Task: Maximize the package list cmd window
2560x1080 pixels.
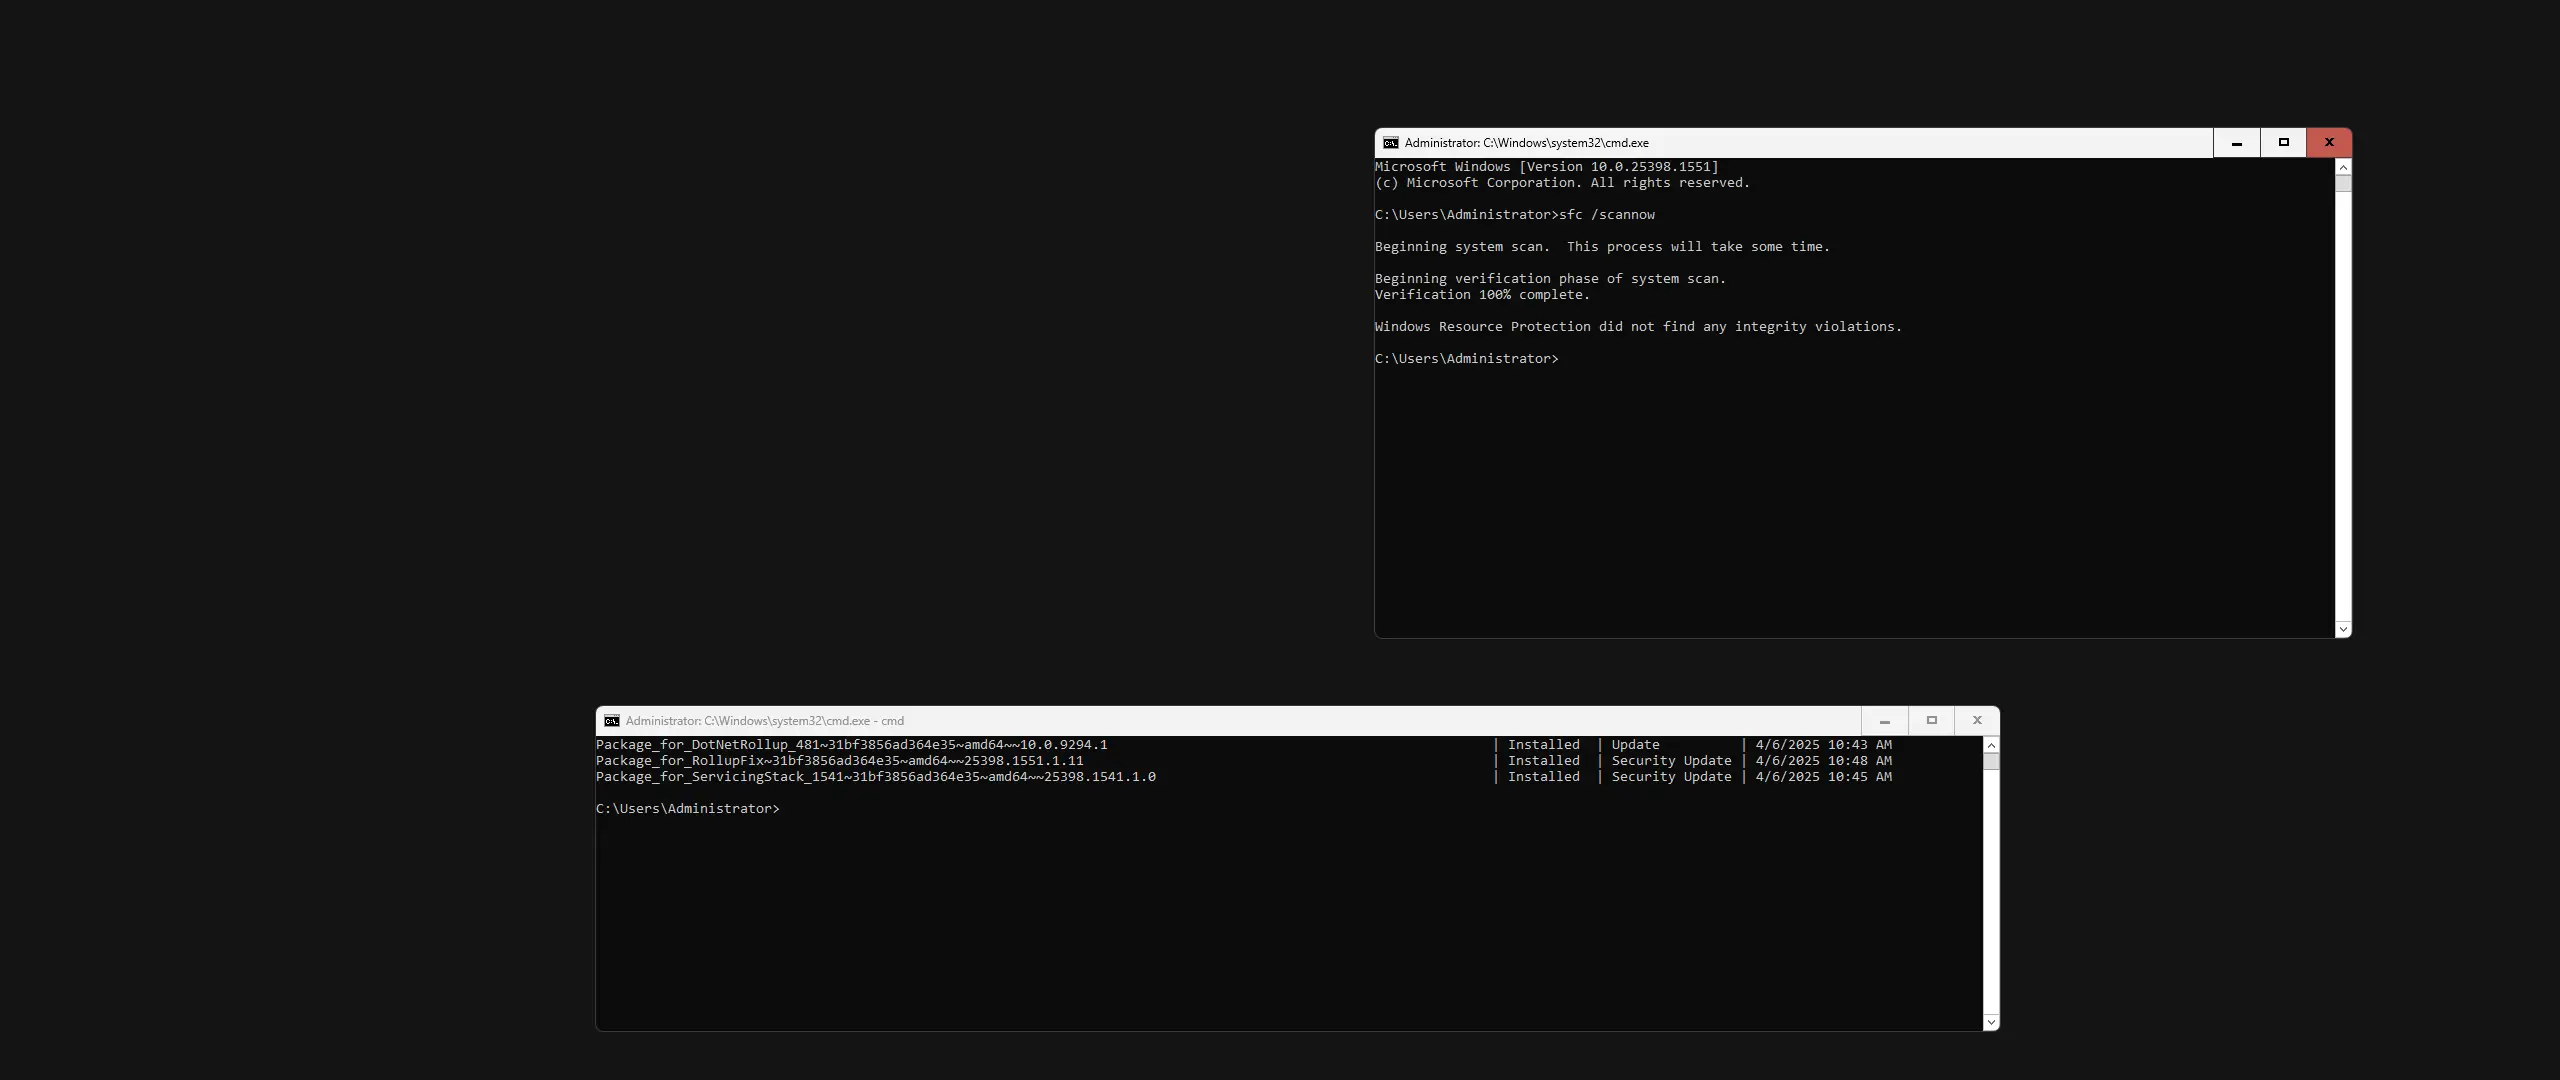Action: point(1932,721)
